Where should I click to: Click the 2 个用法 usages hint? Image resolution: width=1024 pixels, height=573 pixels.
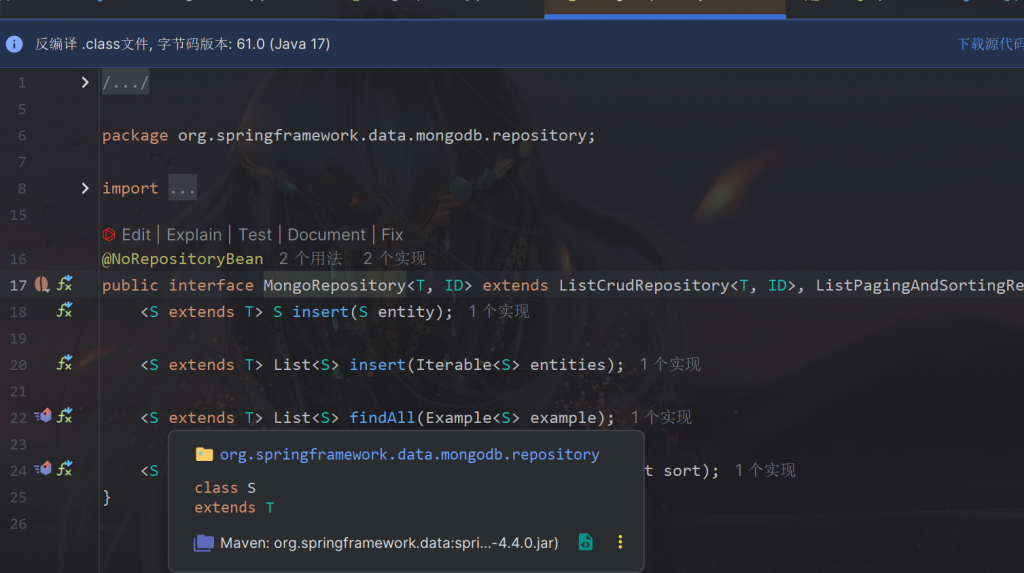click(310, 259)
